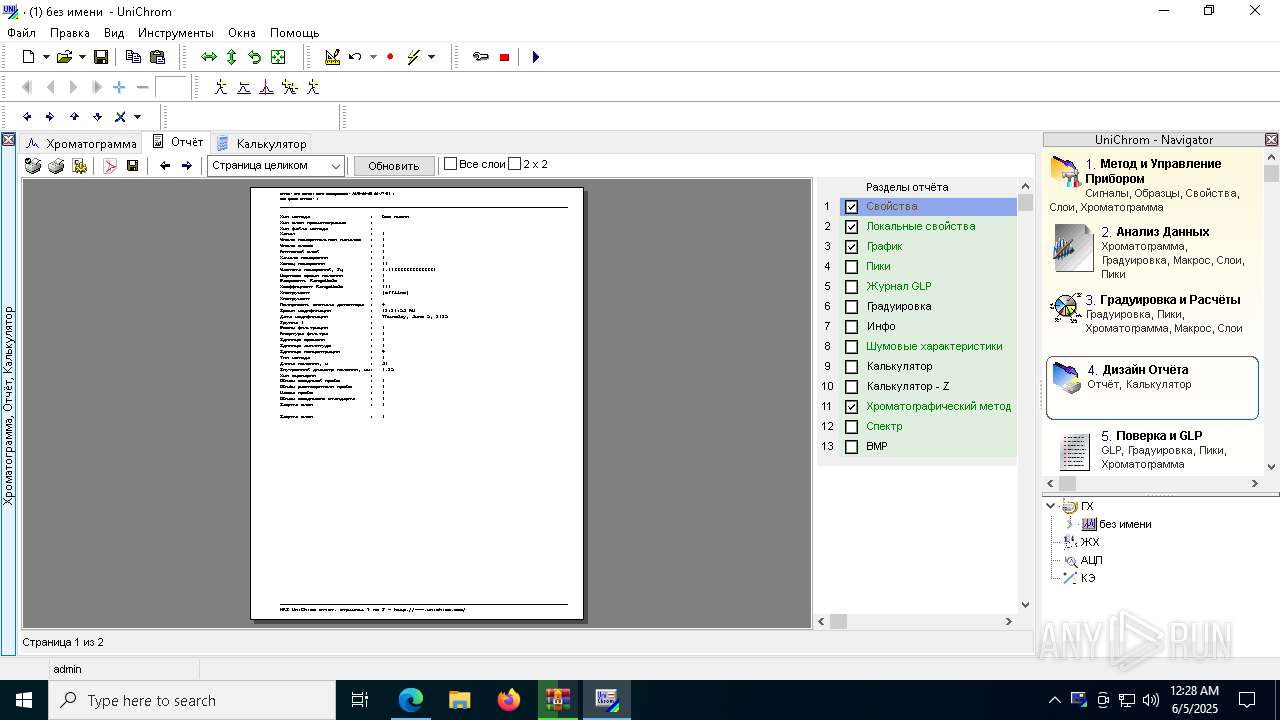
Task: Click the blue plus add layer icon
Action: click(x=119, y=87)
